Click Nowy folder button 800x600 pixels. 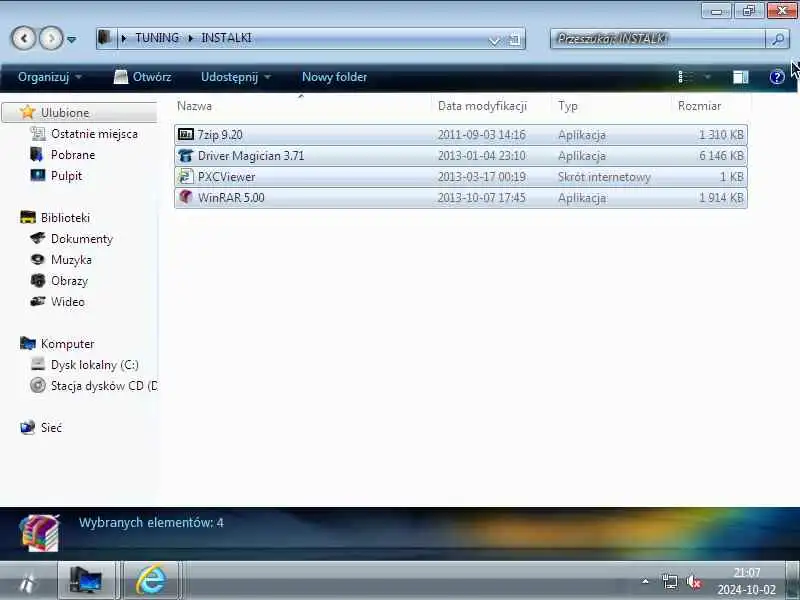click(x=334, y=77)
